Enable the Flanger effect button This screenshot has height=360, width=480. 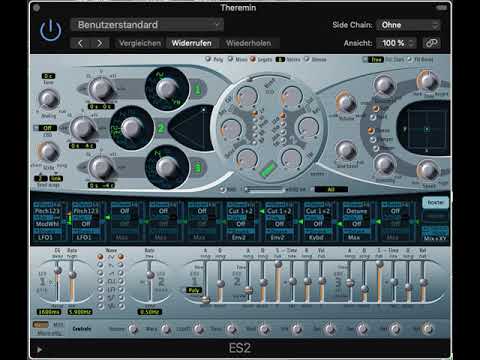[x=373, y=139]
